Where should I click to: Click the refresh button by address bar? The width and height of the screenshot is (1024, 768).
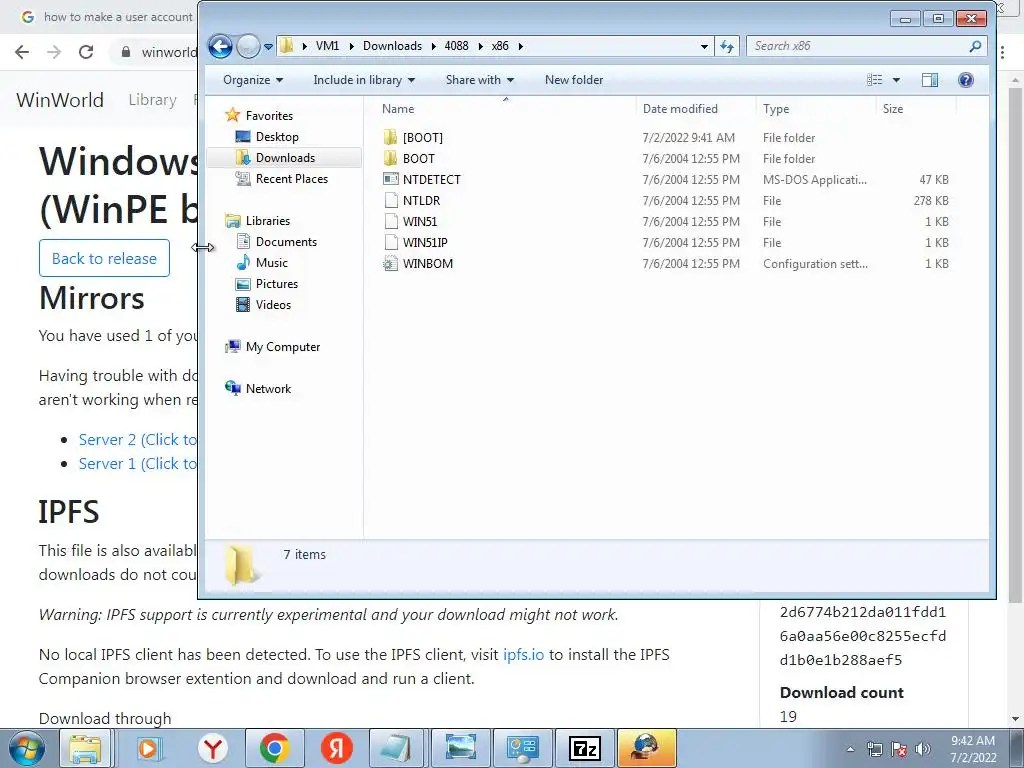(x=727, y=46)
